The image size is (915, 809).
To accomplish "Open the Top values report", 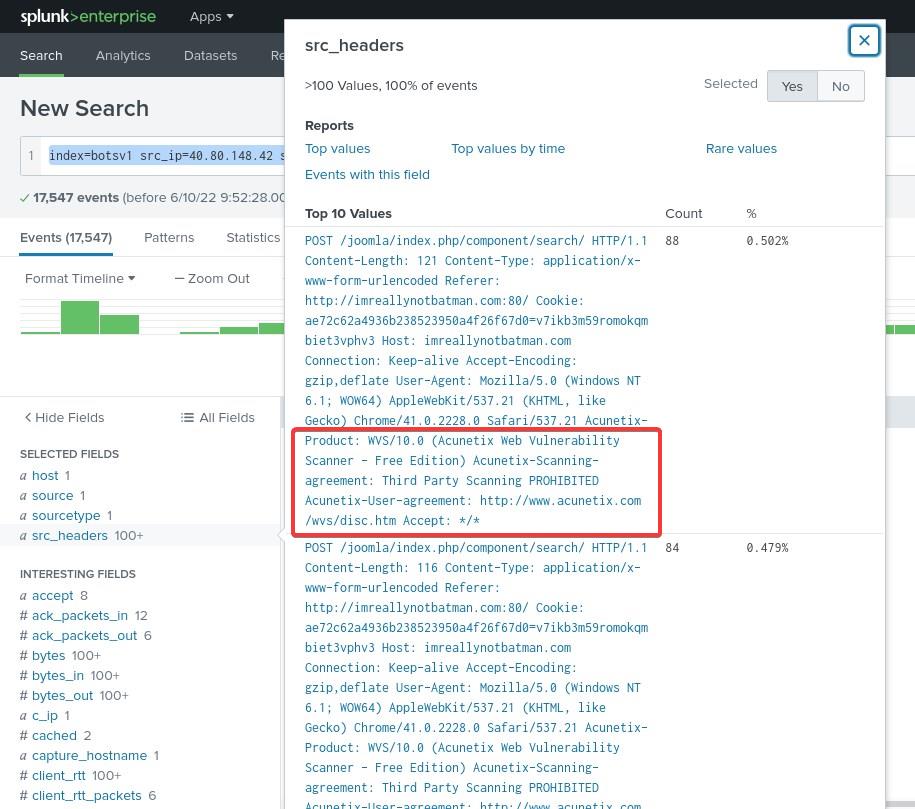I will (x=337, y=149).
